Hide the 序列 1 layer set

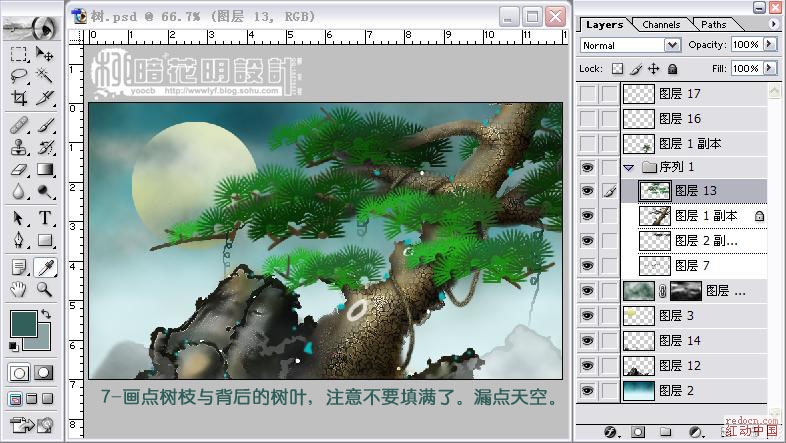pyautogui.click(x=587, y=167)
